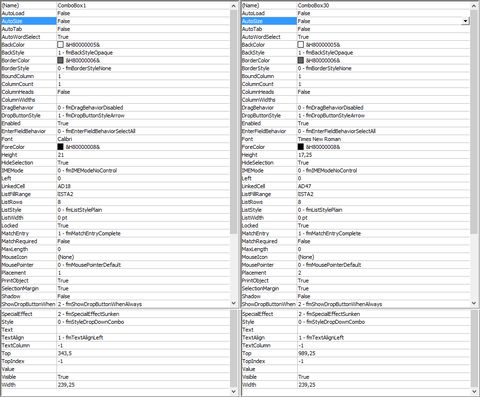Click the name value ComboBox1

(x=72, y=5)
